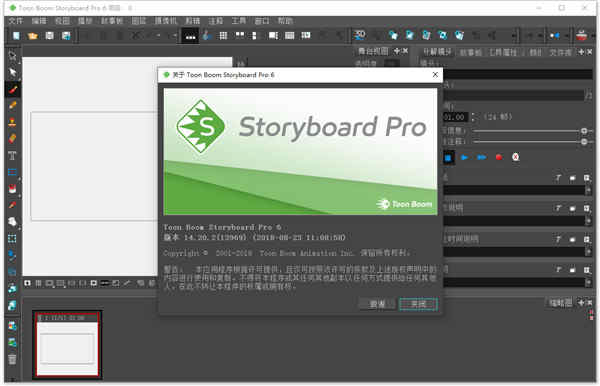This screenshot has height=386, width=600.
Task: Select the Stamp tool in left toolbar
Action: (12, 122)
